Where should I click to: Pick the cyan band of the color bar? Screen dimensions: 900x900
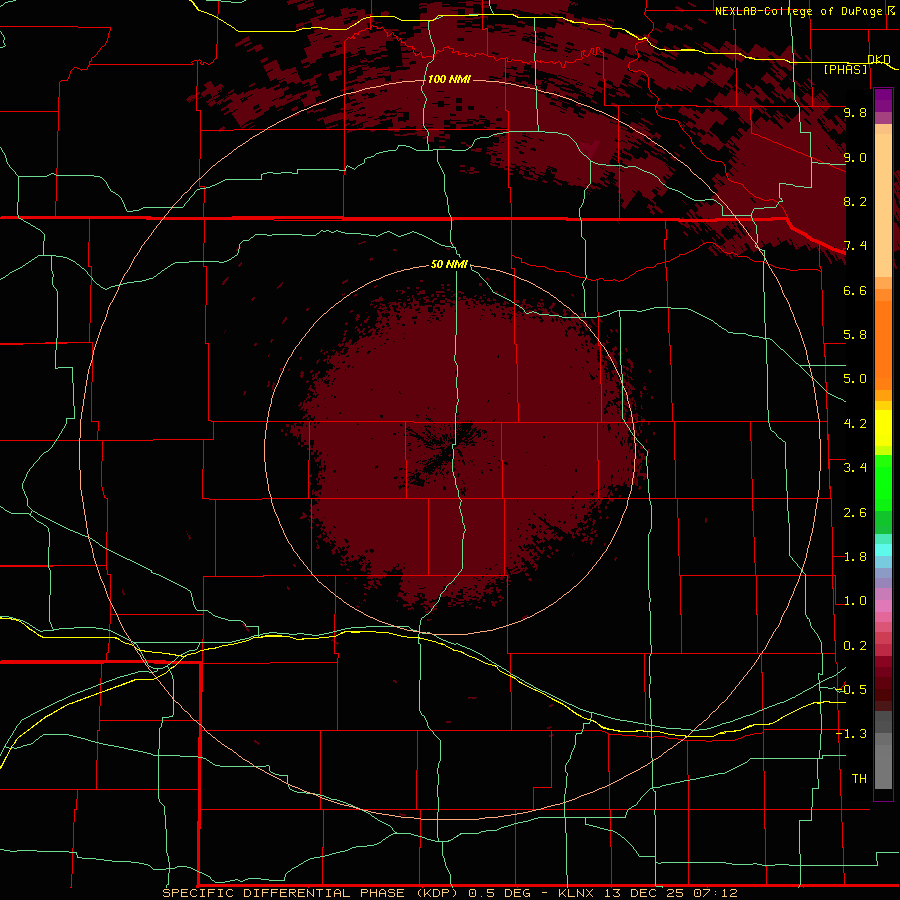click(x=883, y=550)
